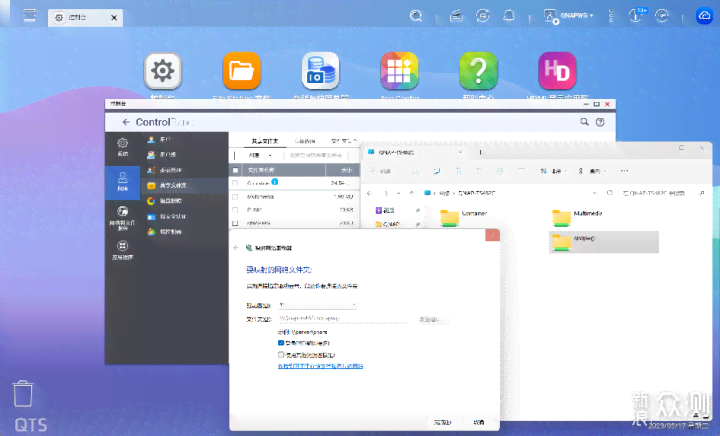Viewport: 720px width, 436px height.
Task: Switch to the Advanced Permissions tab
Action: click(x=305, y=141)
